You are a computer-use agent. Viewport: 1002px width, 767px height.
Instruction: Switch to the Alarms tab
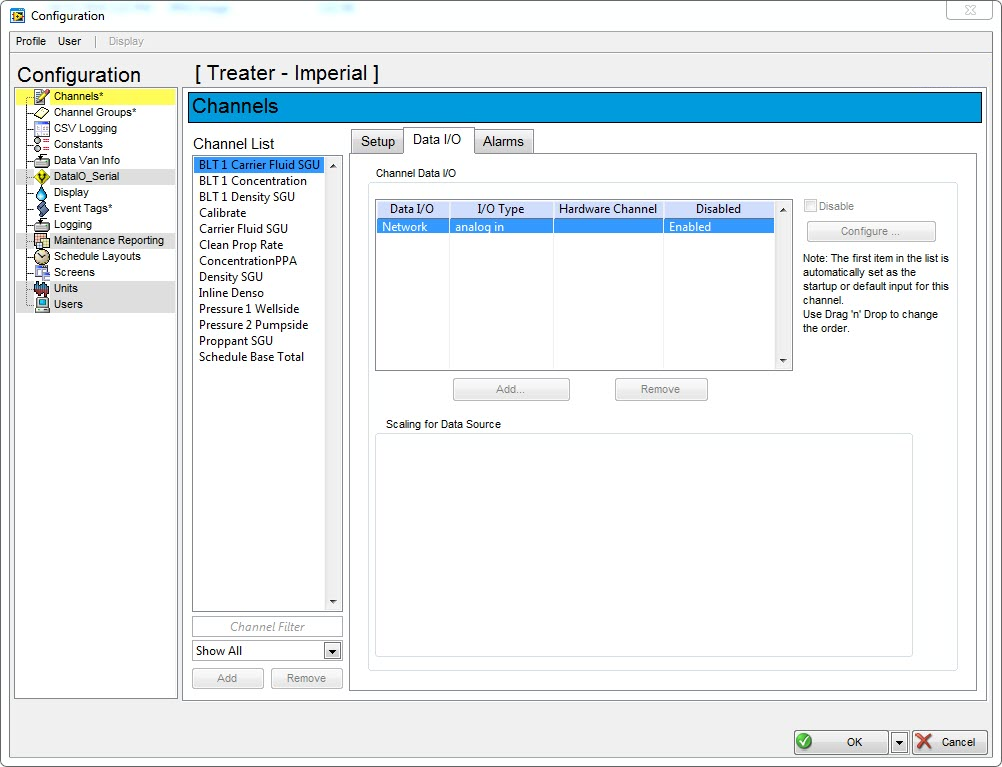(504, 141)
